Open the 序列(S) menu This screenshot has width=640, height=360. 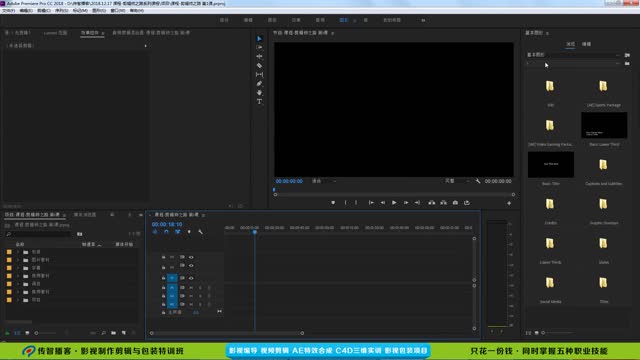tap(61, 11)
